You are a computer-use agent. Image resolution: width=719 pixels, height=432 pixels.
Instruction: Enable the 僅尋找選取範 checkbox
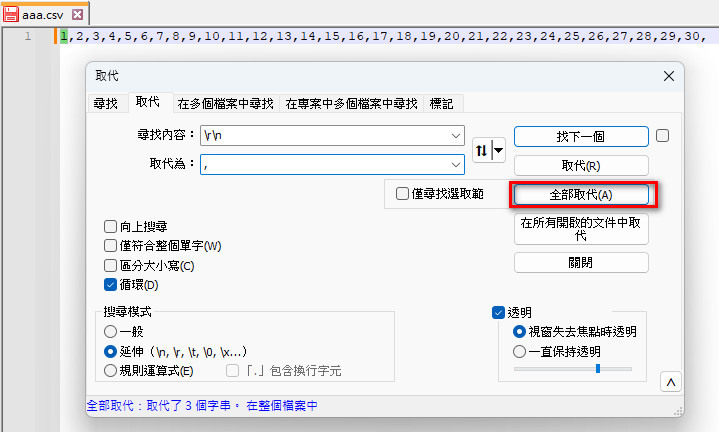click(x=402, y=194)
